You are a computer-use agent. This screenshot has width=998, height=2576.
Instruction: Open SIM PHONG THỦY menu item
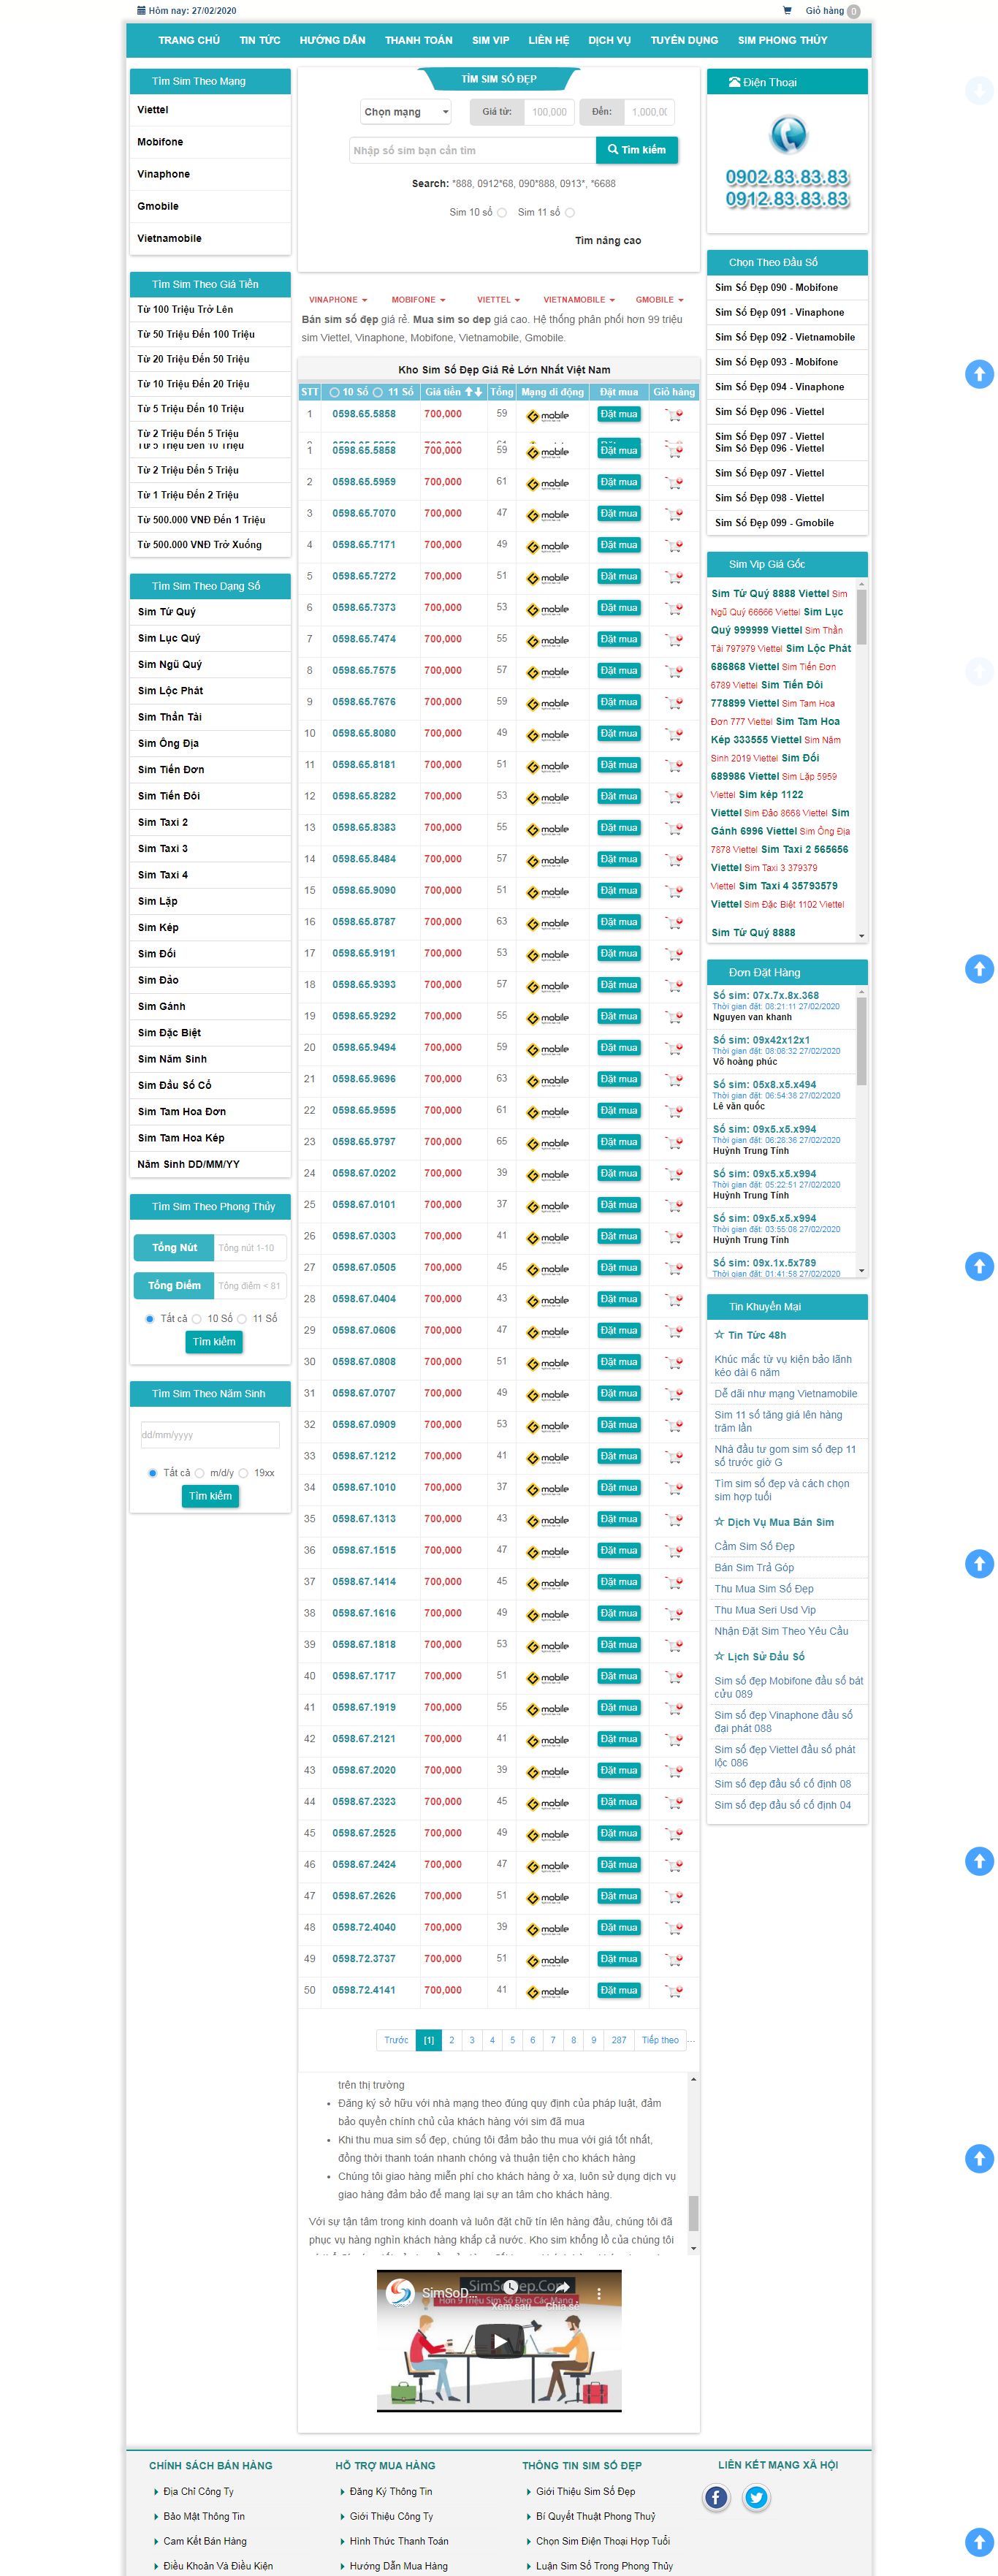(783, 40)
